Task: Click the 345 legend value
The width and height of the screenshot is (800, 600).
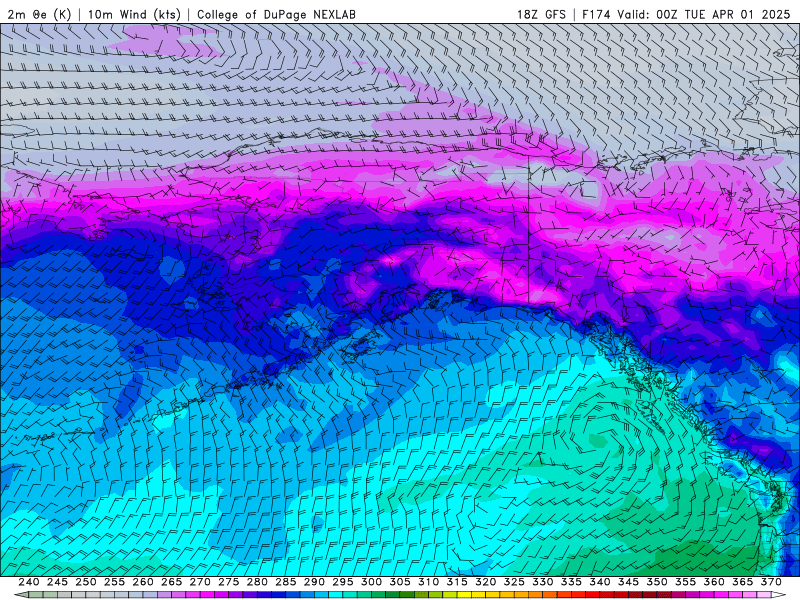Action: pyautogui.click(x=629, y=582)
